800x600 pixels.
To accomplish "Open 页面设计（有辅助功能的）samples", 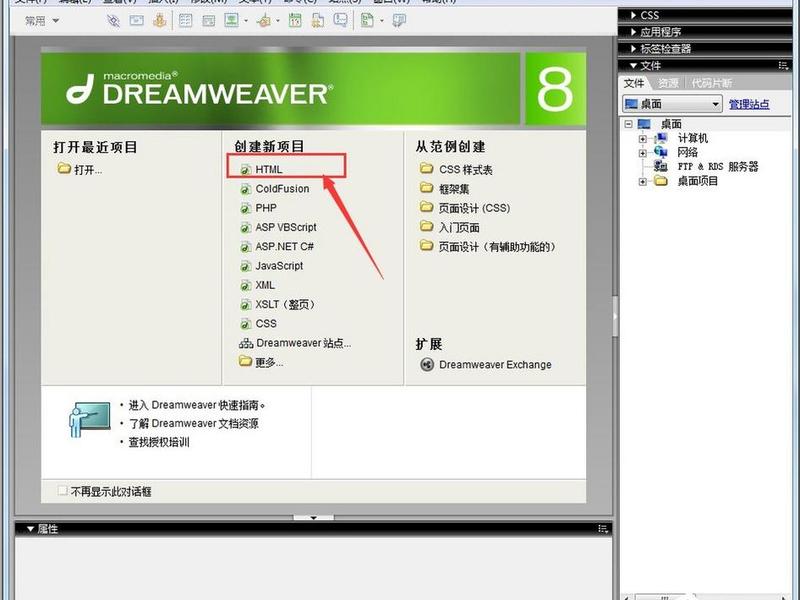I will 497,247.
